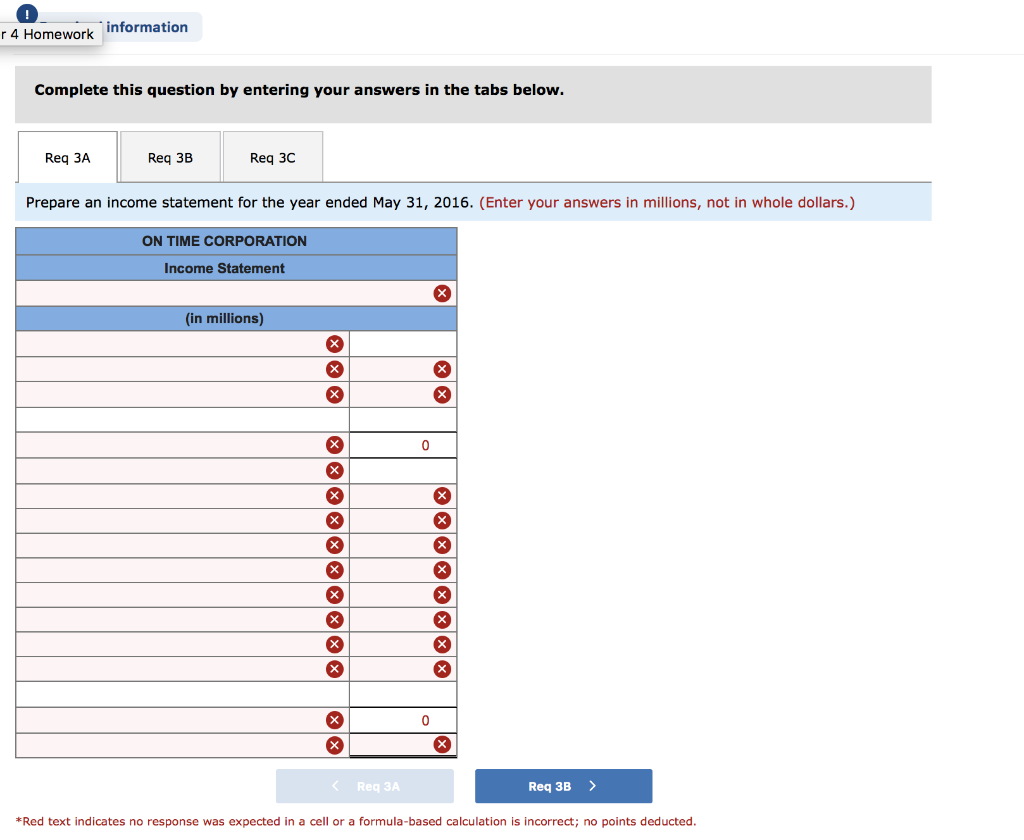Click the back chevron on the Req 3A button
1024x840 pixels.
click(334, 786)
